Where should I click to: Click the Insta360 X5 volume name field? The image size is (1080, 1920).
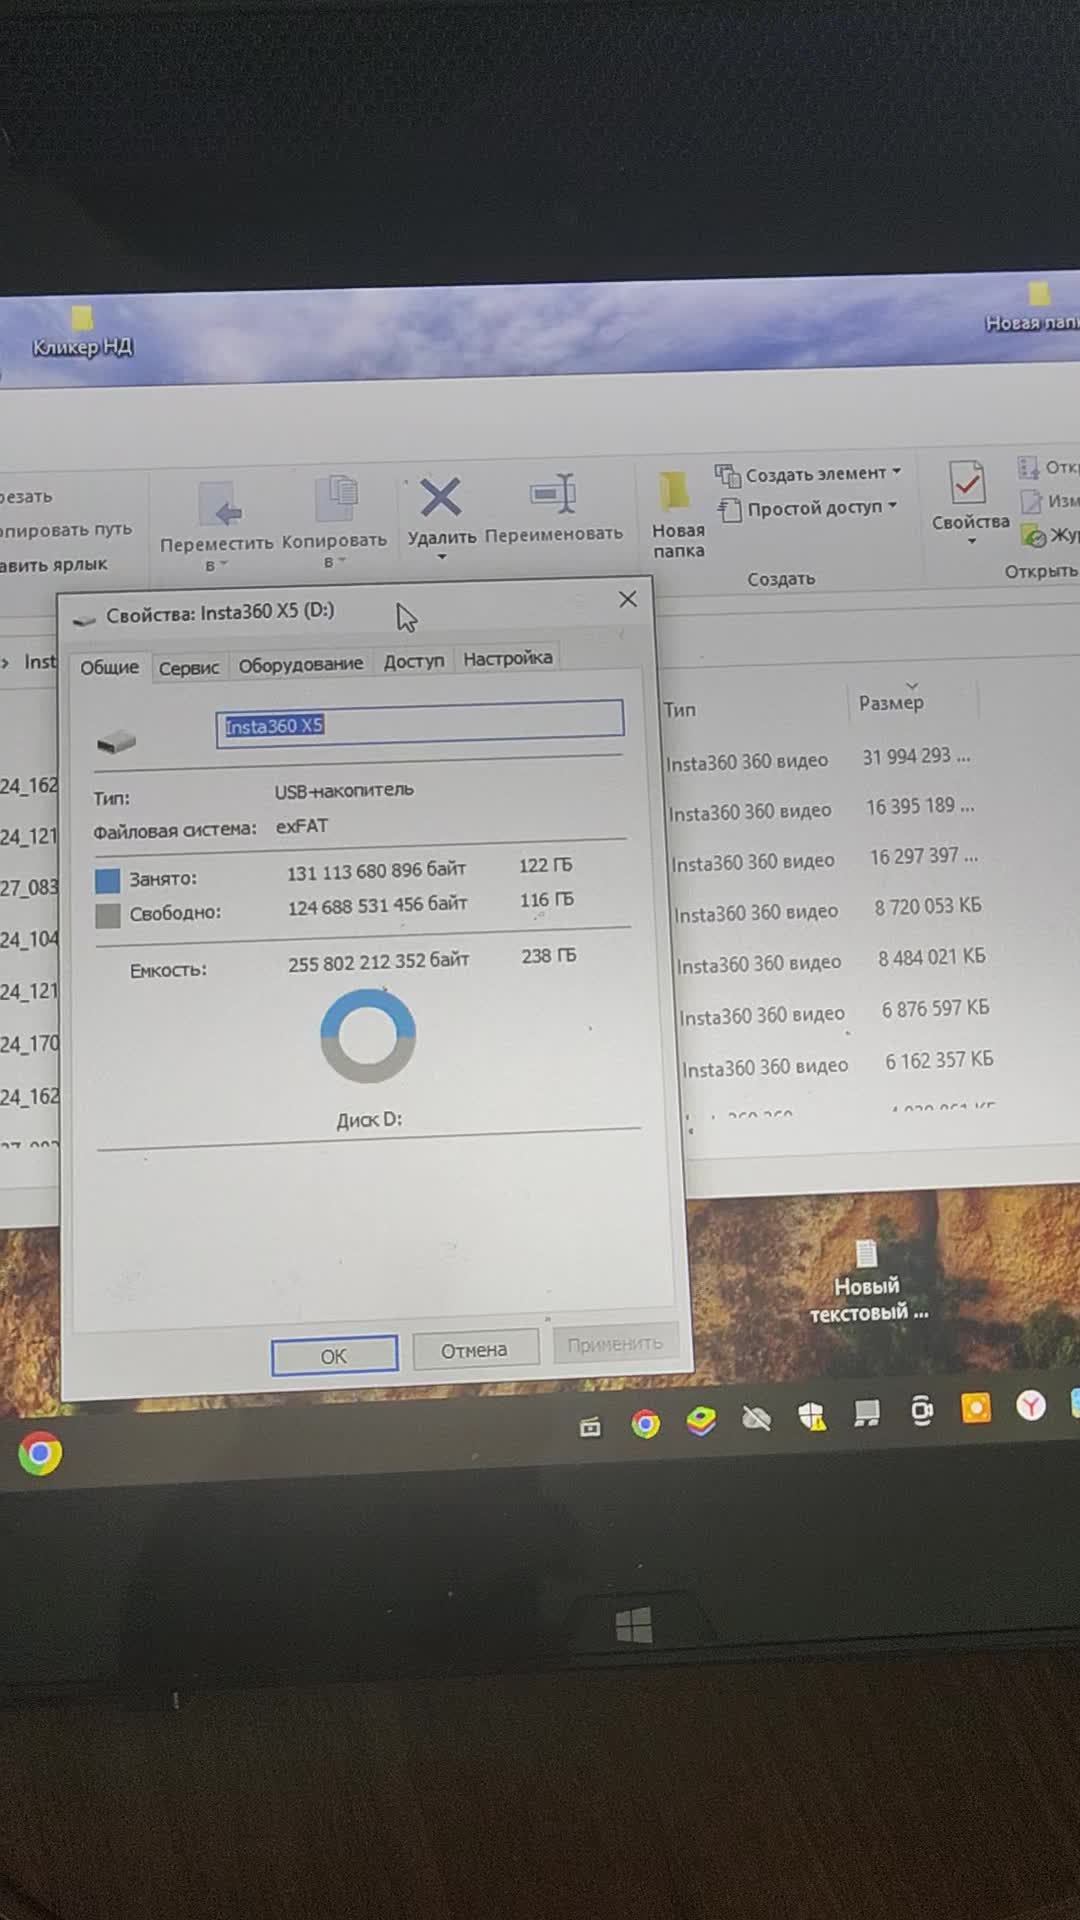pos(420,723)
